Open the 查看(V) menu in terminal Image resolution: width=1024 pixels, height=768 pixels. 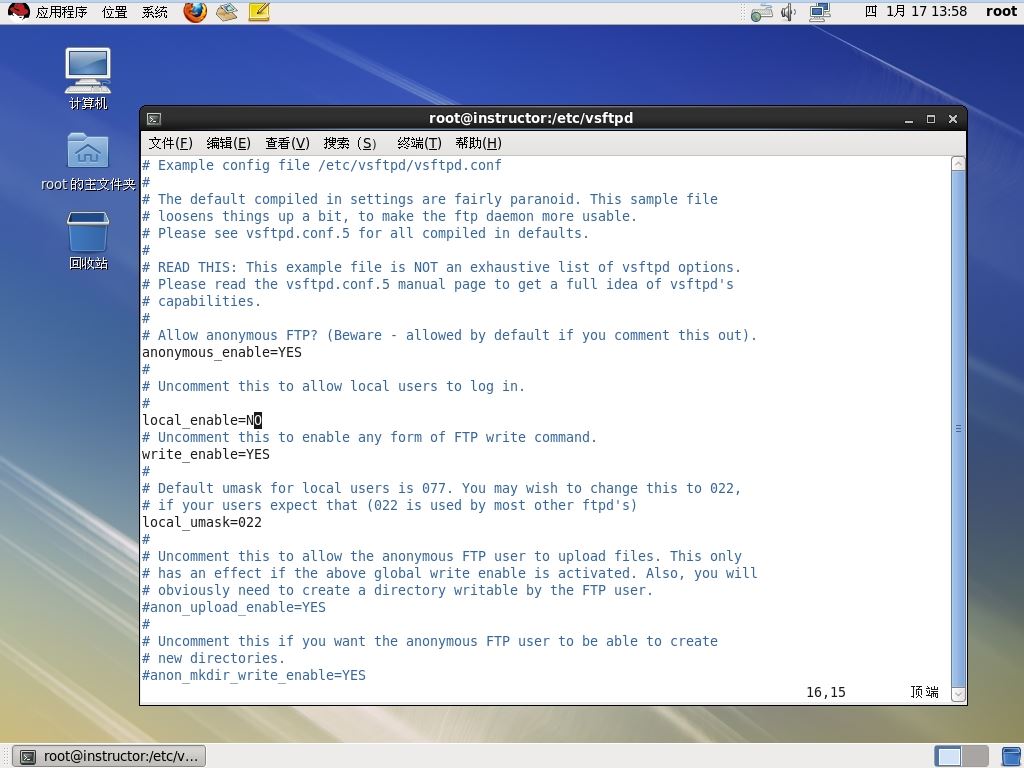click(x=287, y=143)
